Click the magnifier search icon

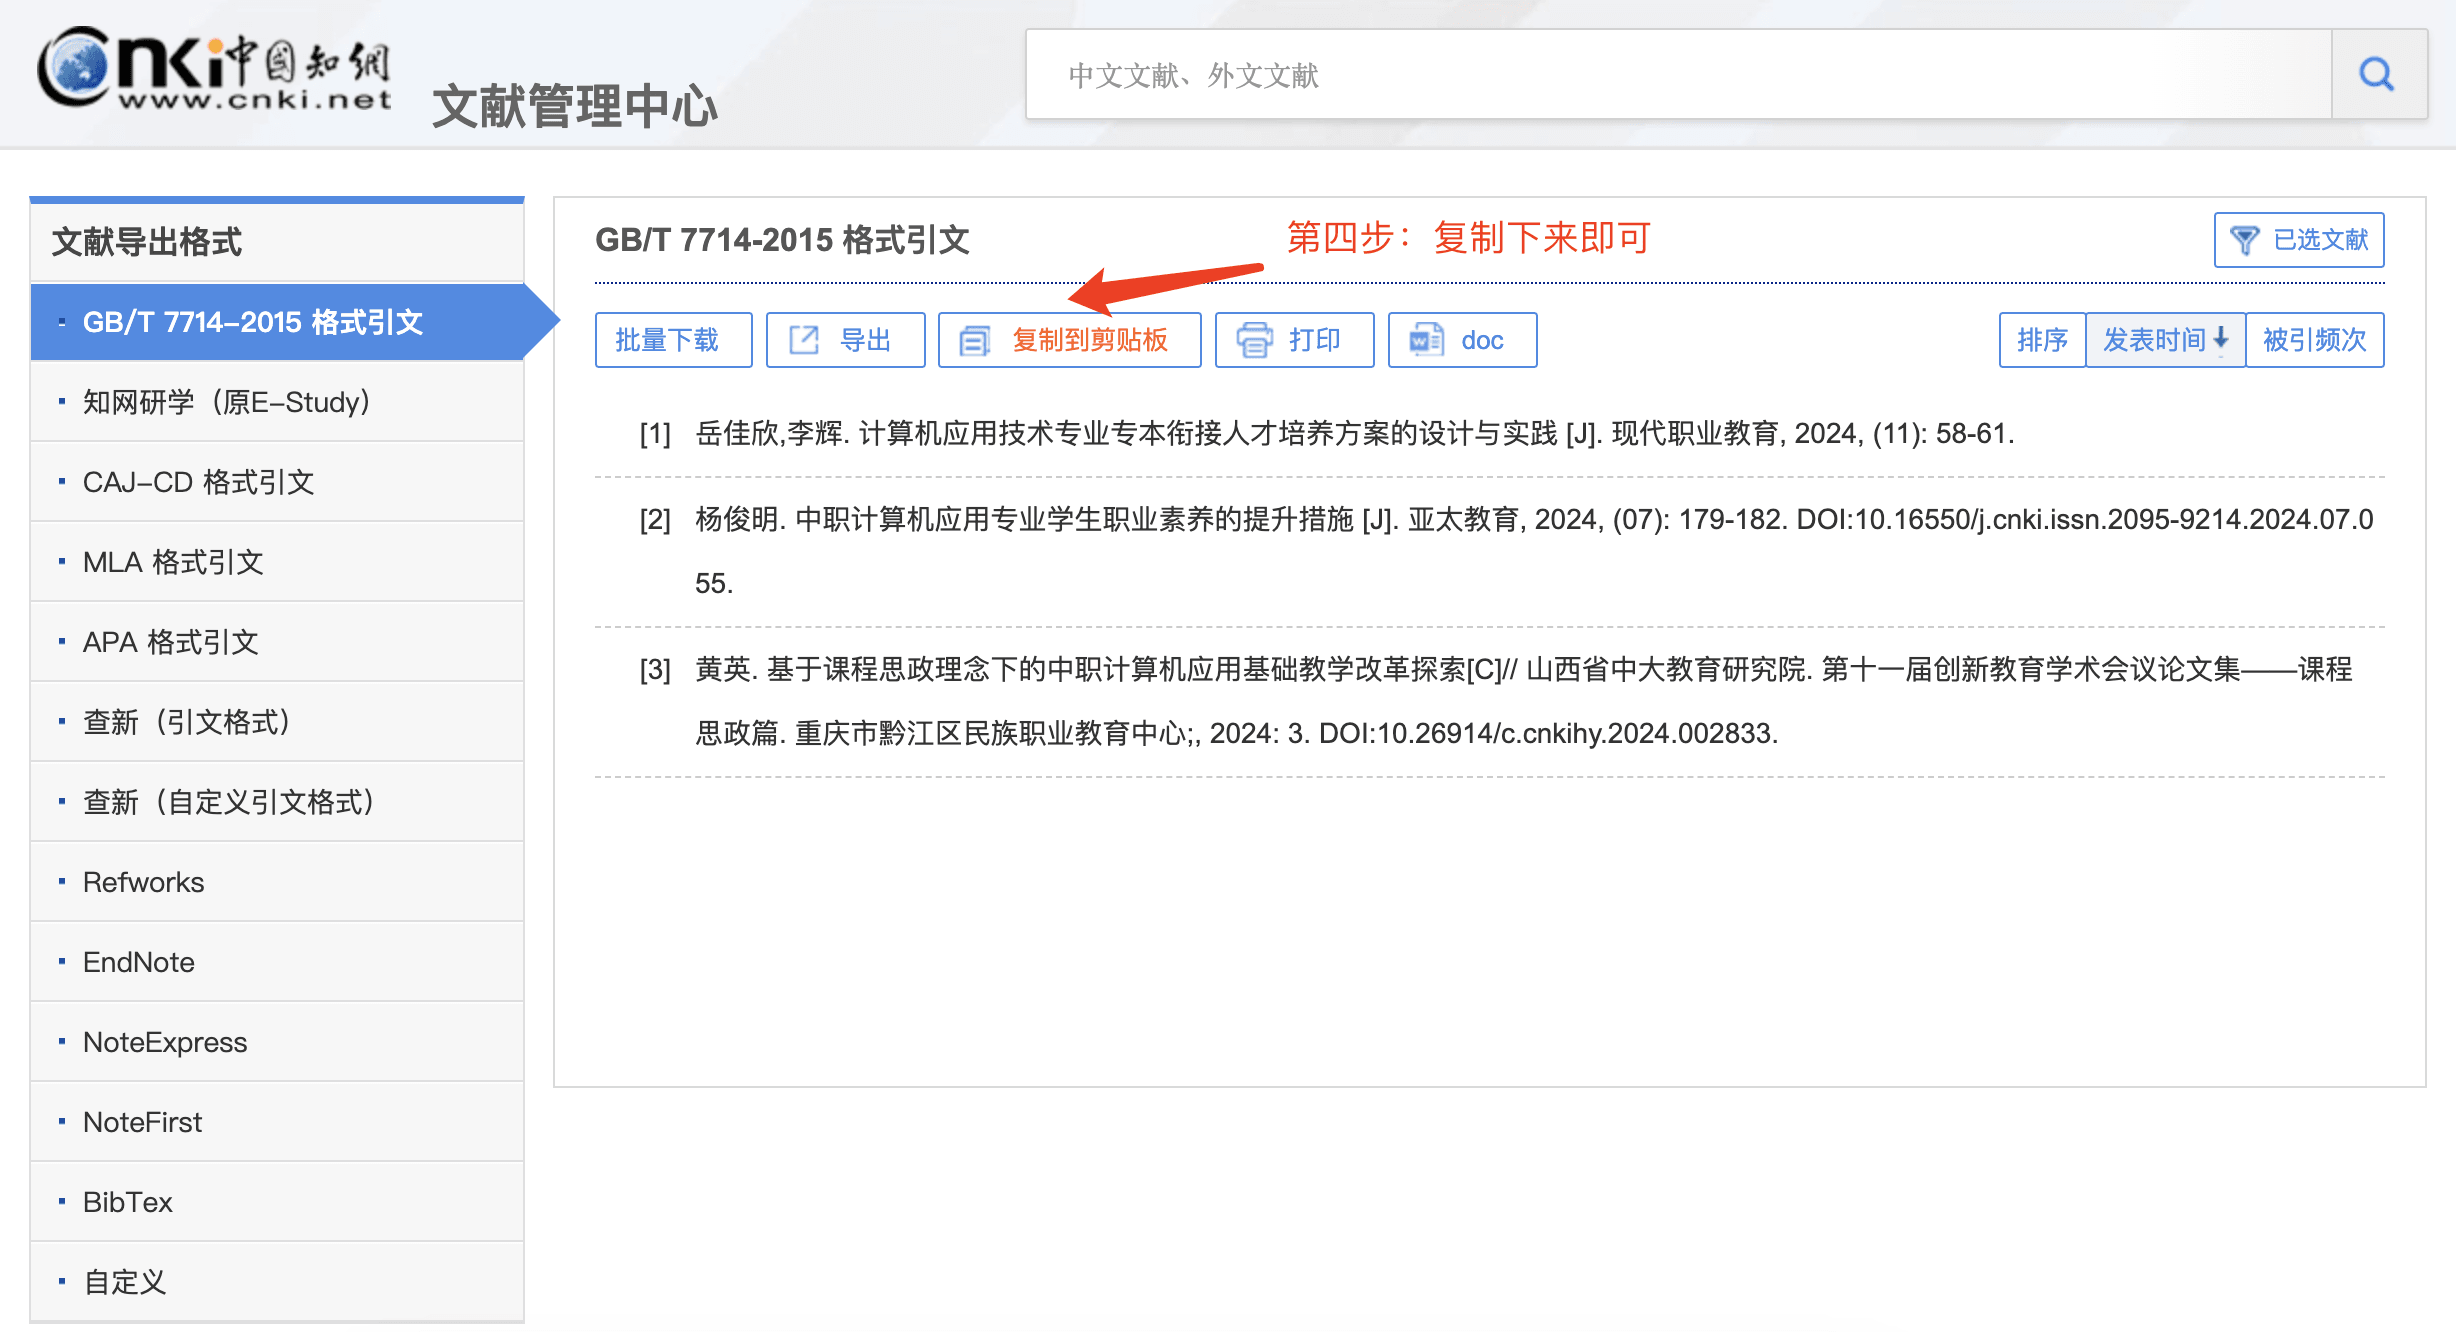[x=2376, y=75]
